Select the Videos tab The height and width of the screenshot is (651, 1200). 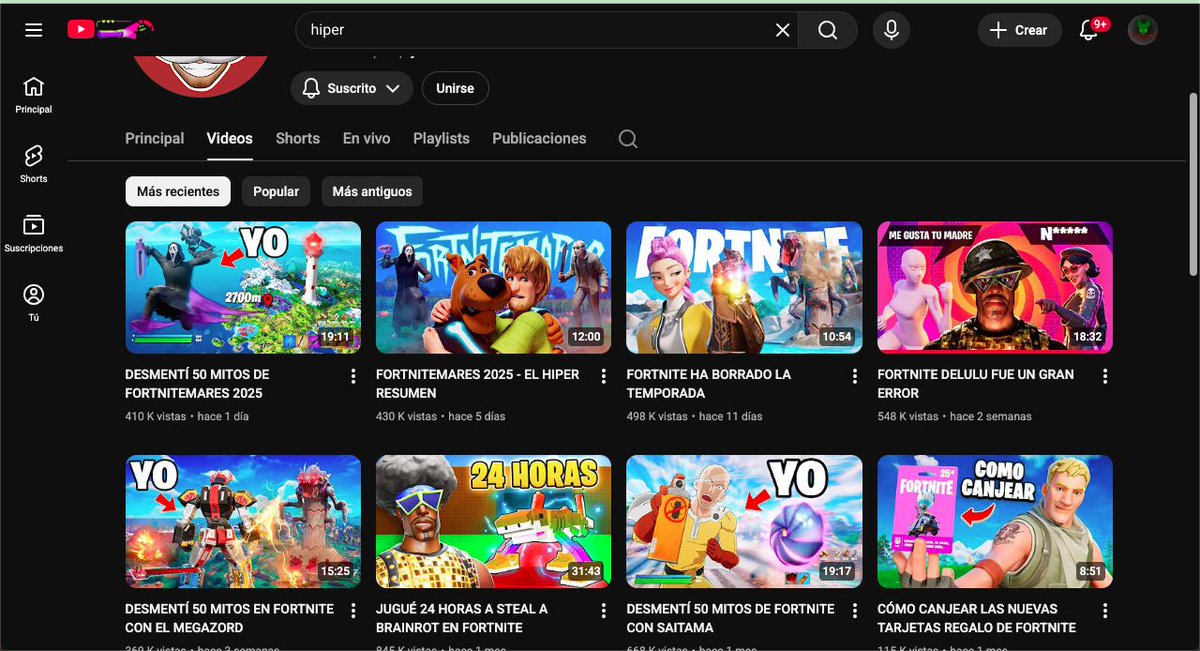(x=230, y=138)
